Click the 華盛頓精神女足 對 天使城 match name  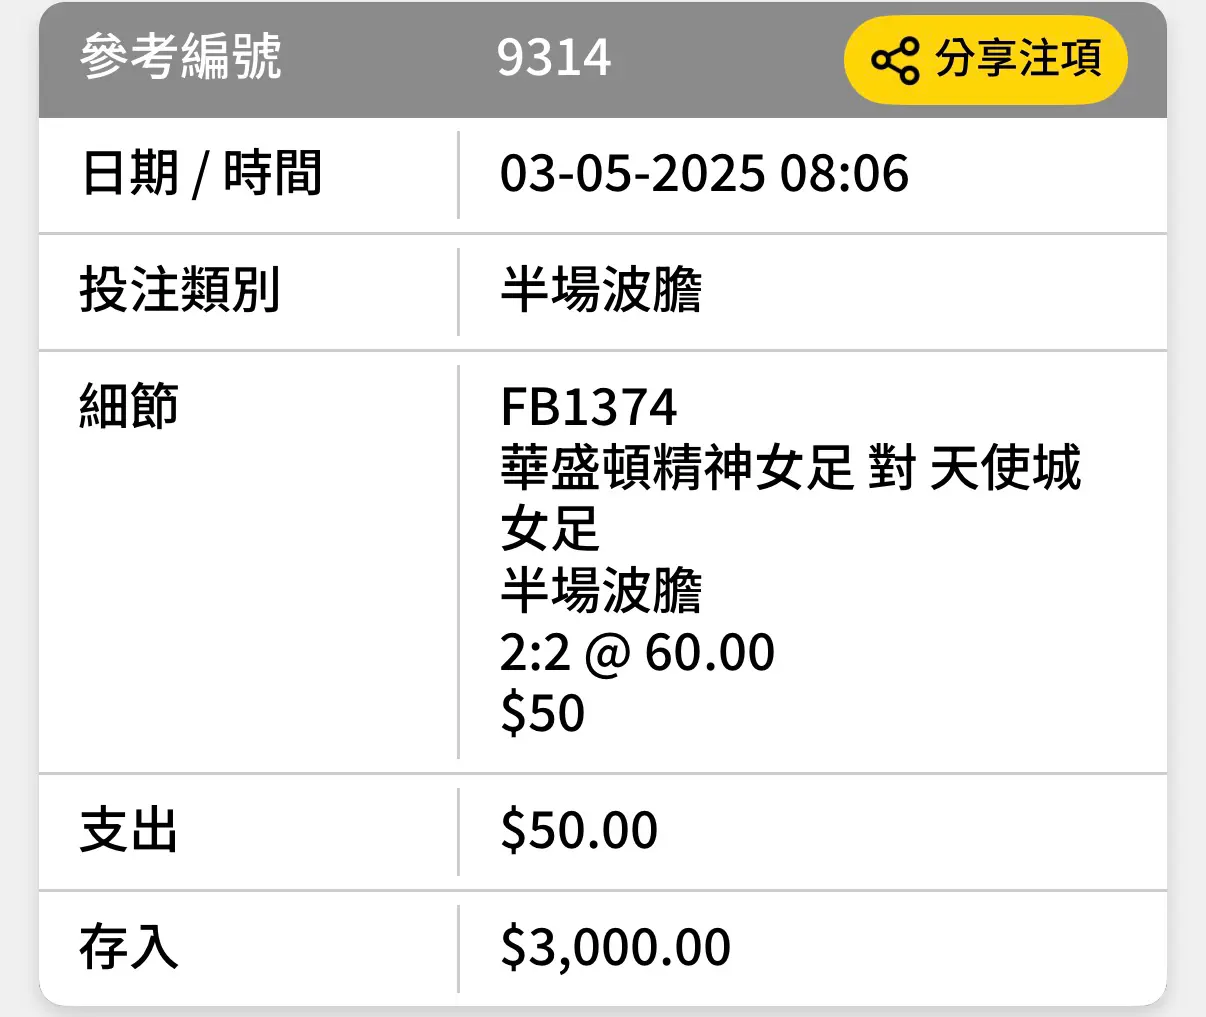coord(791,467)
